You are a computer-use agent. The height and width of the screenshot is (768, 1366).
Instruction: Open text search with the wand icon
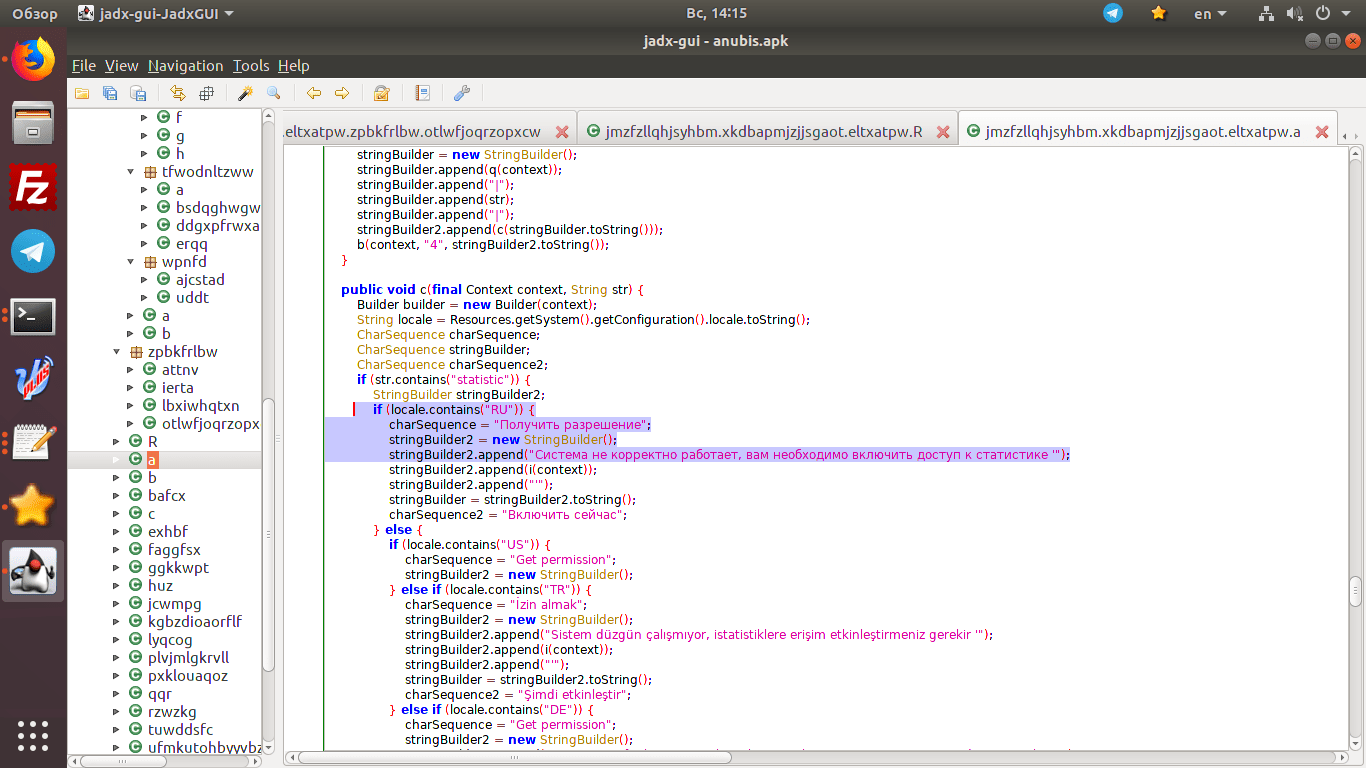[x=245, y=93]
